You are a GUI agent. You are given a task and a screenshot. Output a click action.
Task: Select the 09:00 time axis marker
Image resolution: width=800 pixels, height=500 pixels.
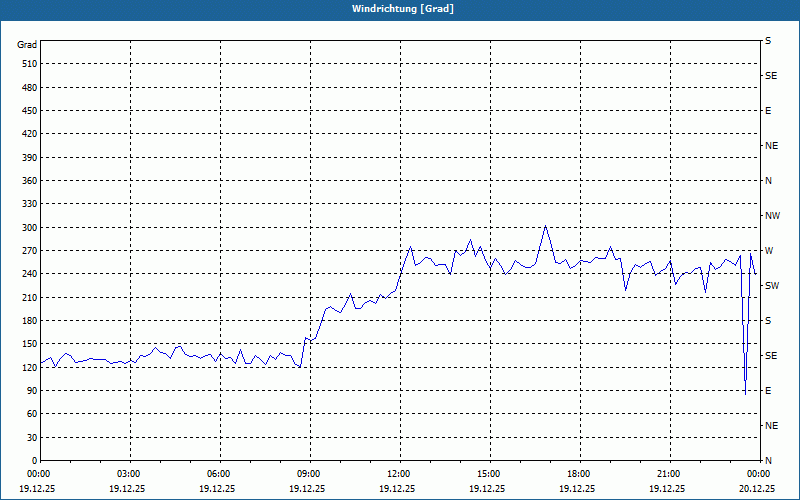point(310,473)
